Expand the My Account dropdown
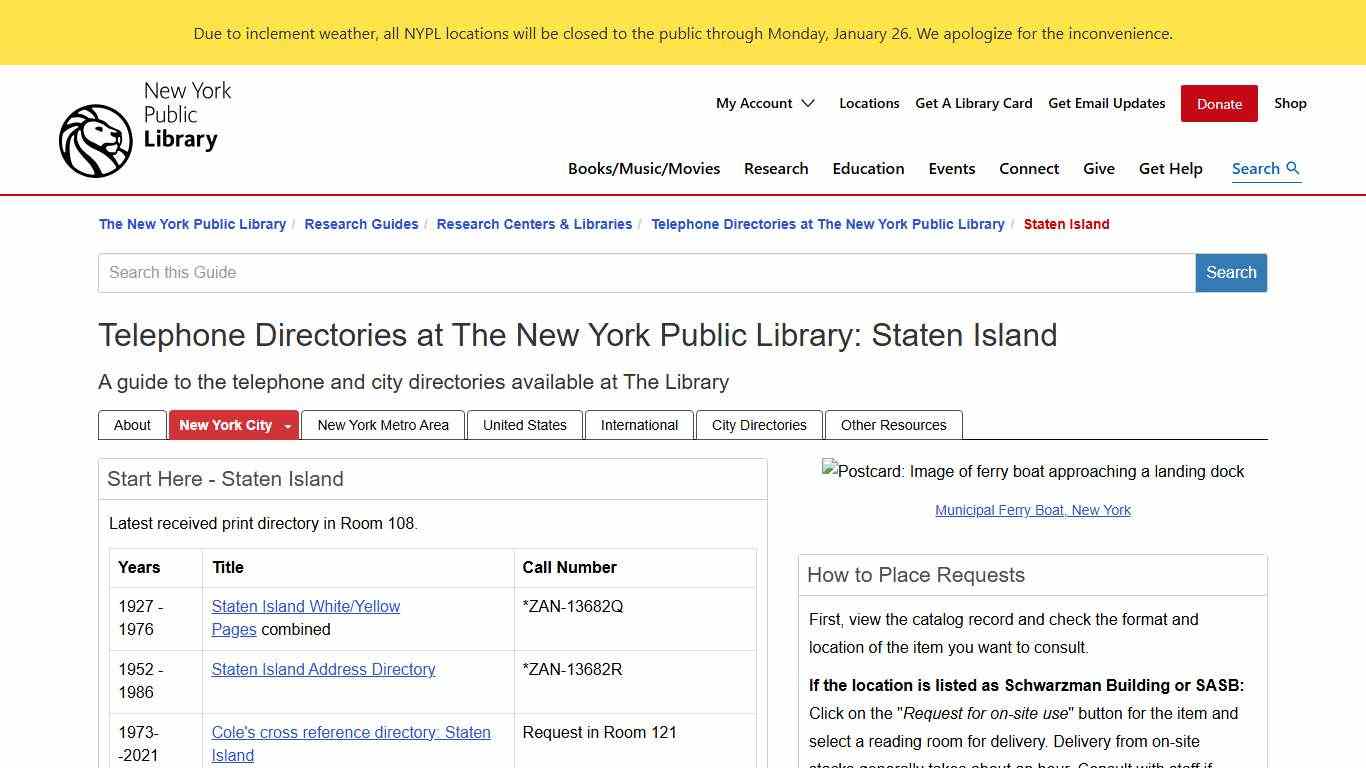This screenshot has width=1366, height=768. [x=765, y=103]
